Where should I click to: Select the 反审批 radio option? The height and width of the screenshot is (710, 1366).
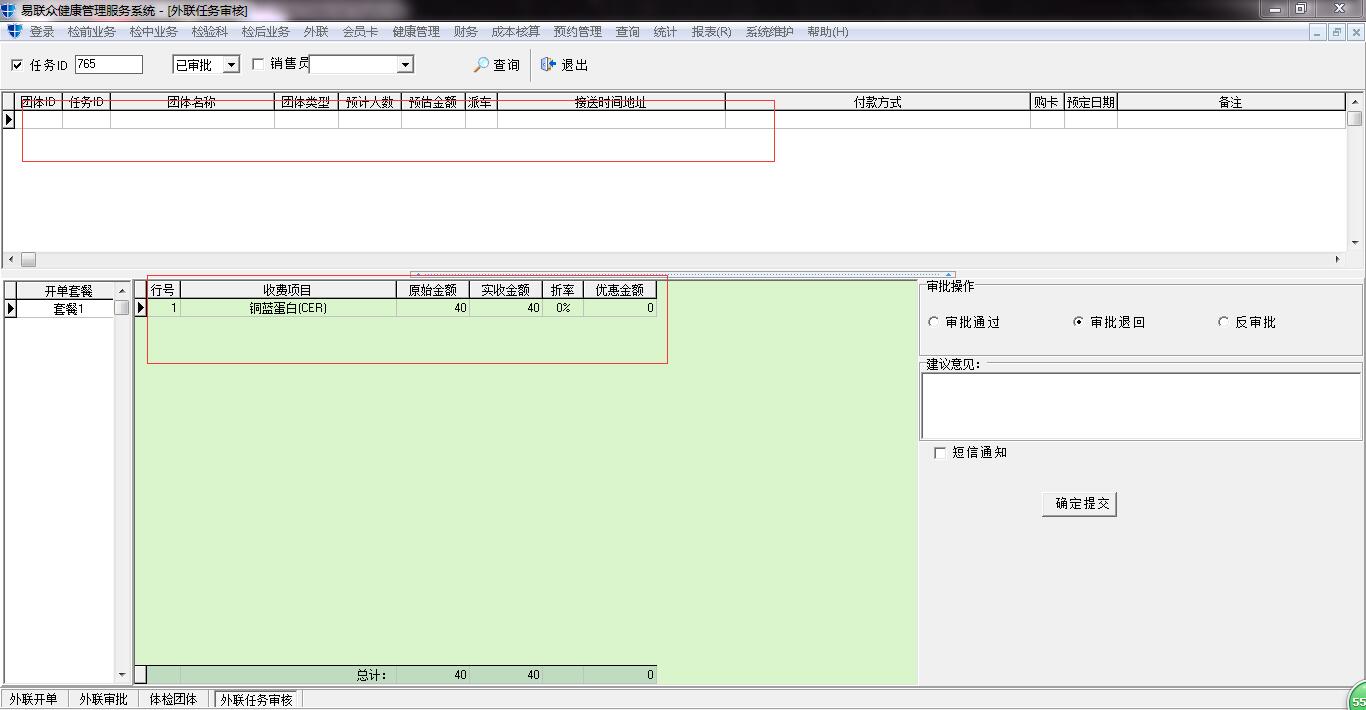1223,322
